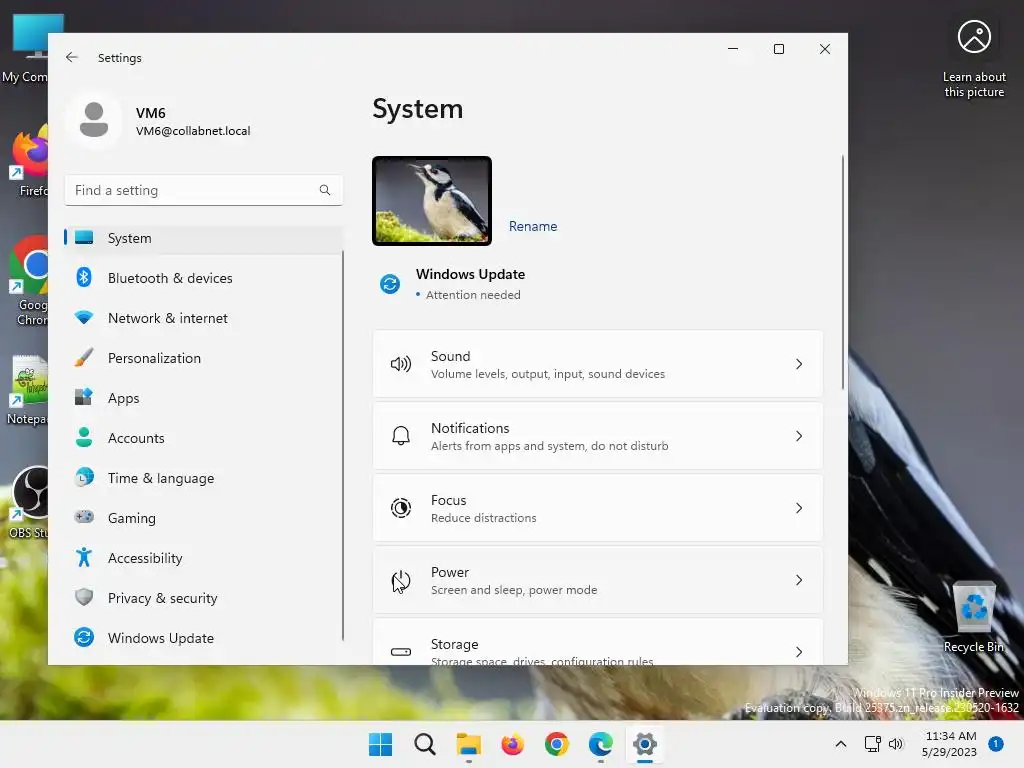Launch Firefox from the taskbar

pyautogui.click(x=513, y=744)
